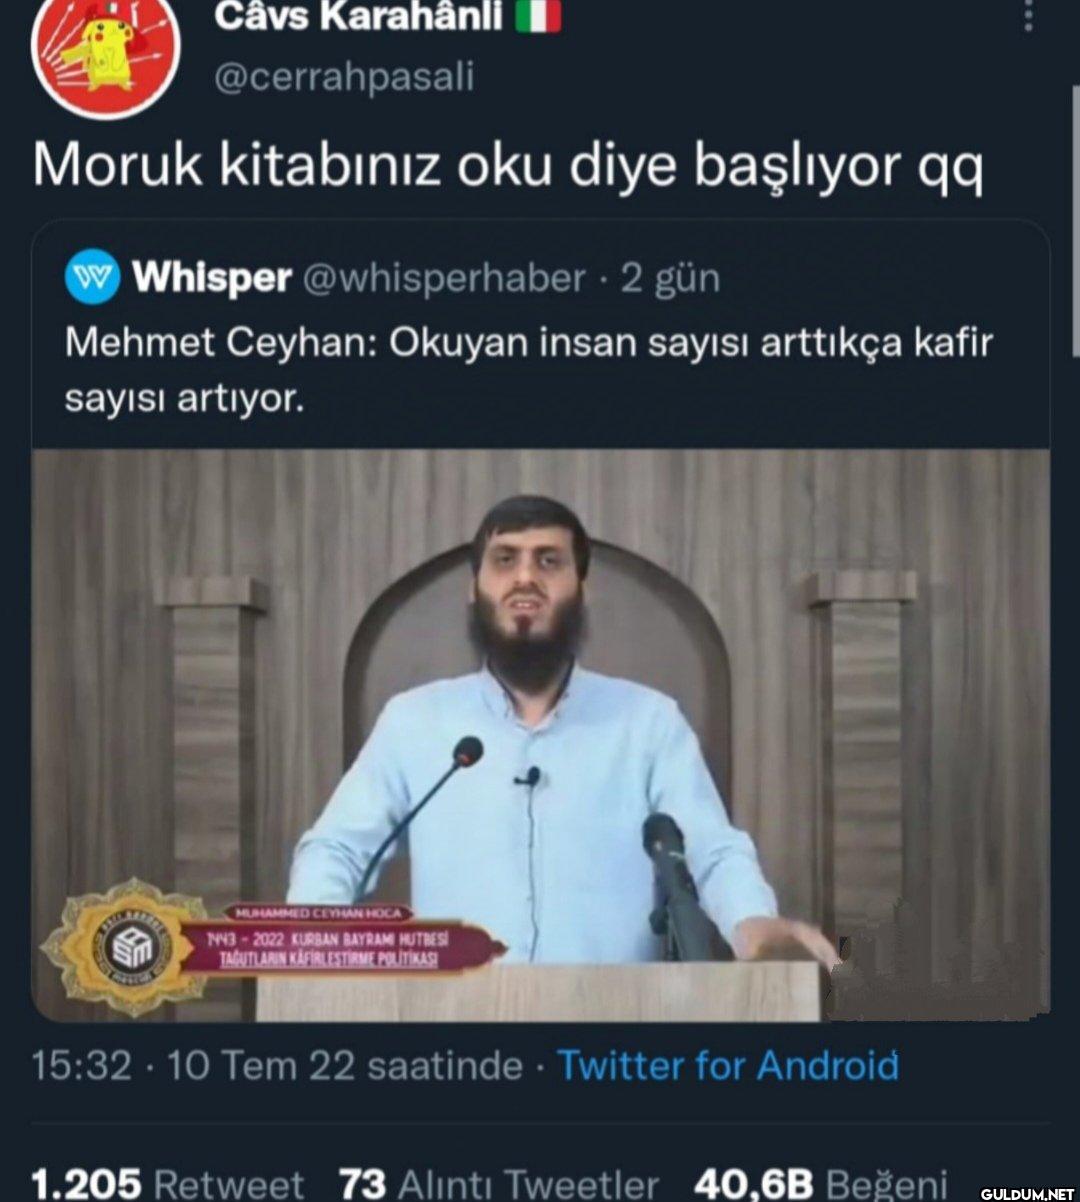Open the quoted tweet's 2 gün timestamp
Image resolution: width=1080 pixels, height=1202 pixels.
(670, 278)
